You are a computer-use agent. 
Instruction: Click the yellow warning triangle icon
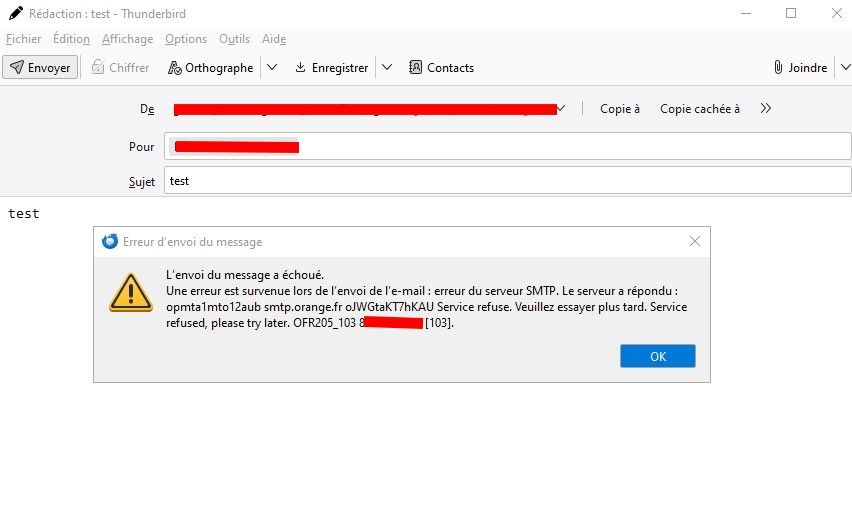pos(131,292)
